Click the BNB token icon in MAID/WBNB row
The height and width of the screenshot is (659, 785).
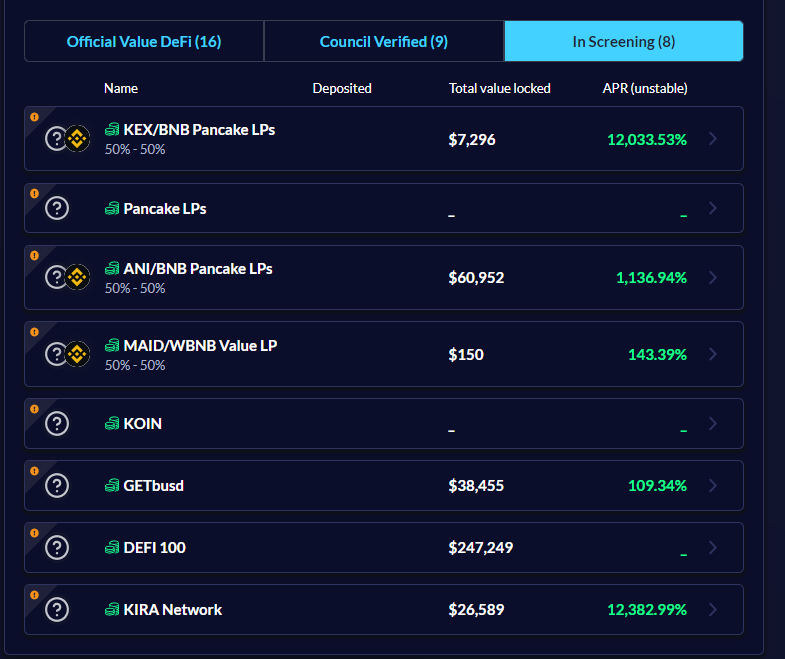[x=78, y=354]
